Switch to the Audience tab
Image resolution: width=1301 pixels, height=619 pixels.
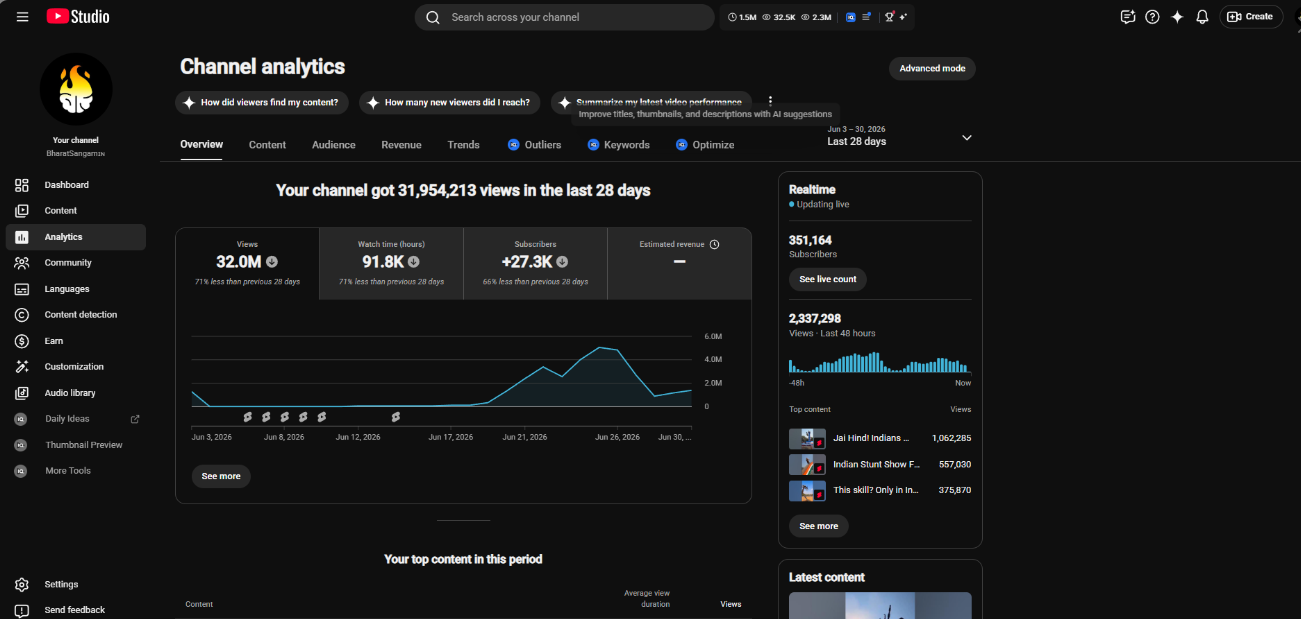coord(334,145)
